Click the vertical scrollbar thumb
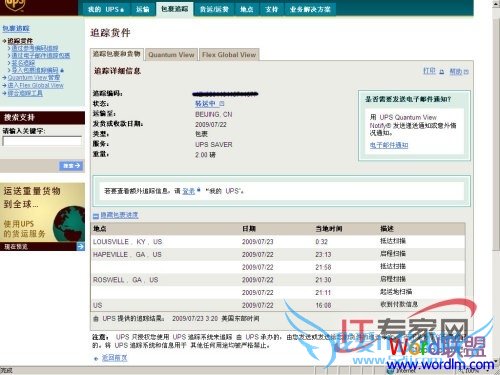The image size is (500, 375). click(x=496, y=133)
